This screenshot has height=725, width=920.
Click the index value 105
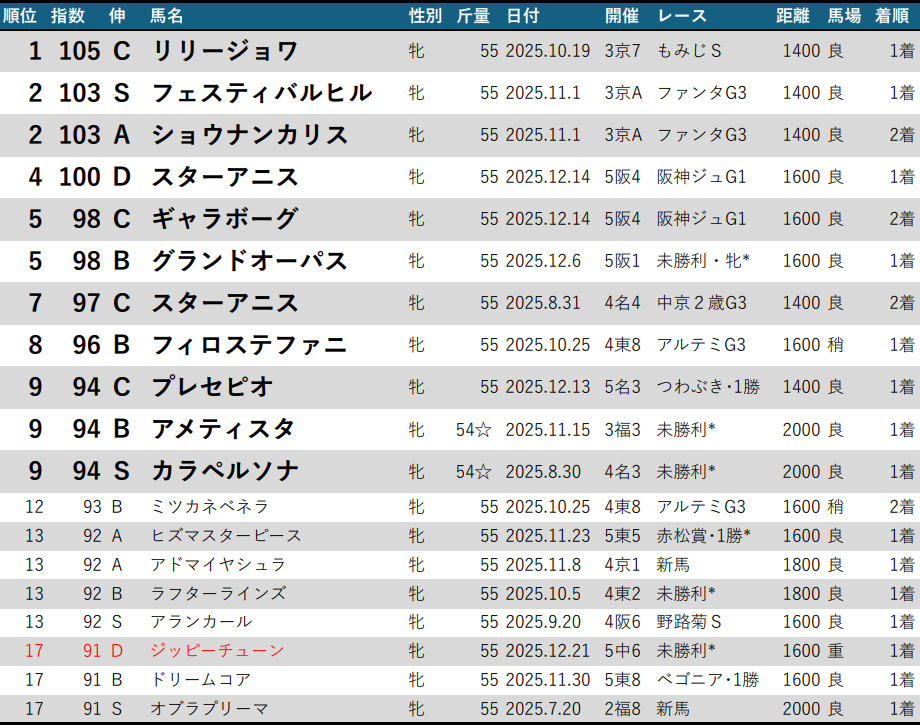(x=80, y=51)
